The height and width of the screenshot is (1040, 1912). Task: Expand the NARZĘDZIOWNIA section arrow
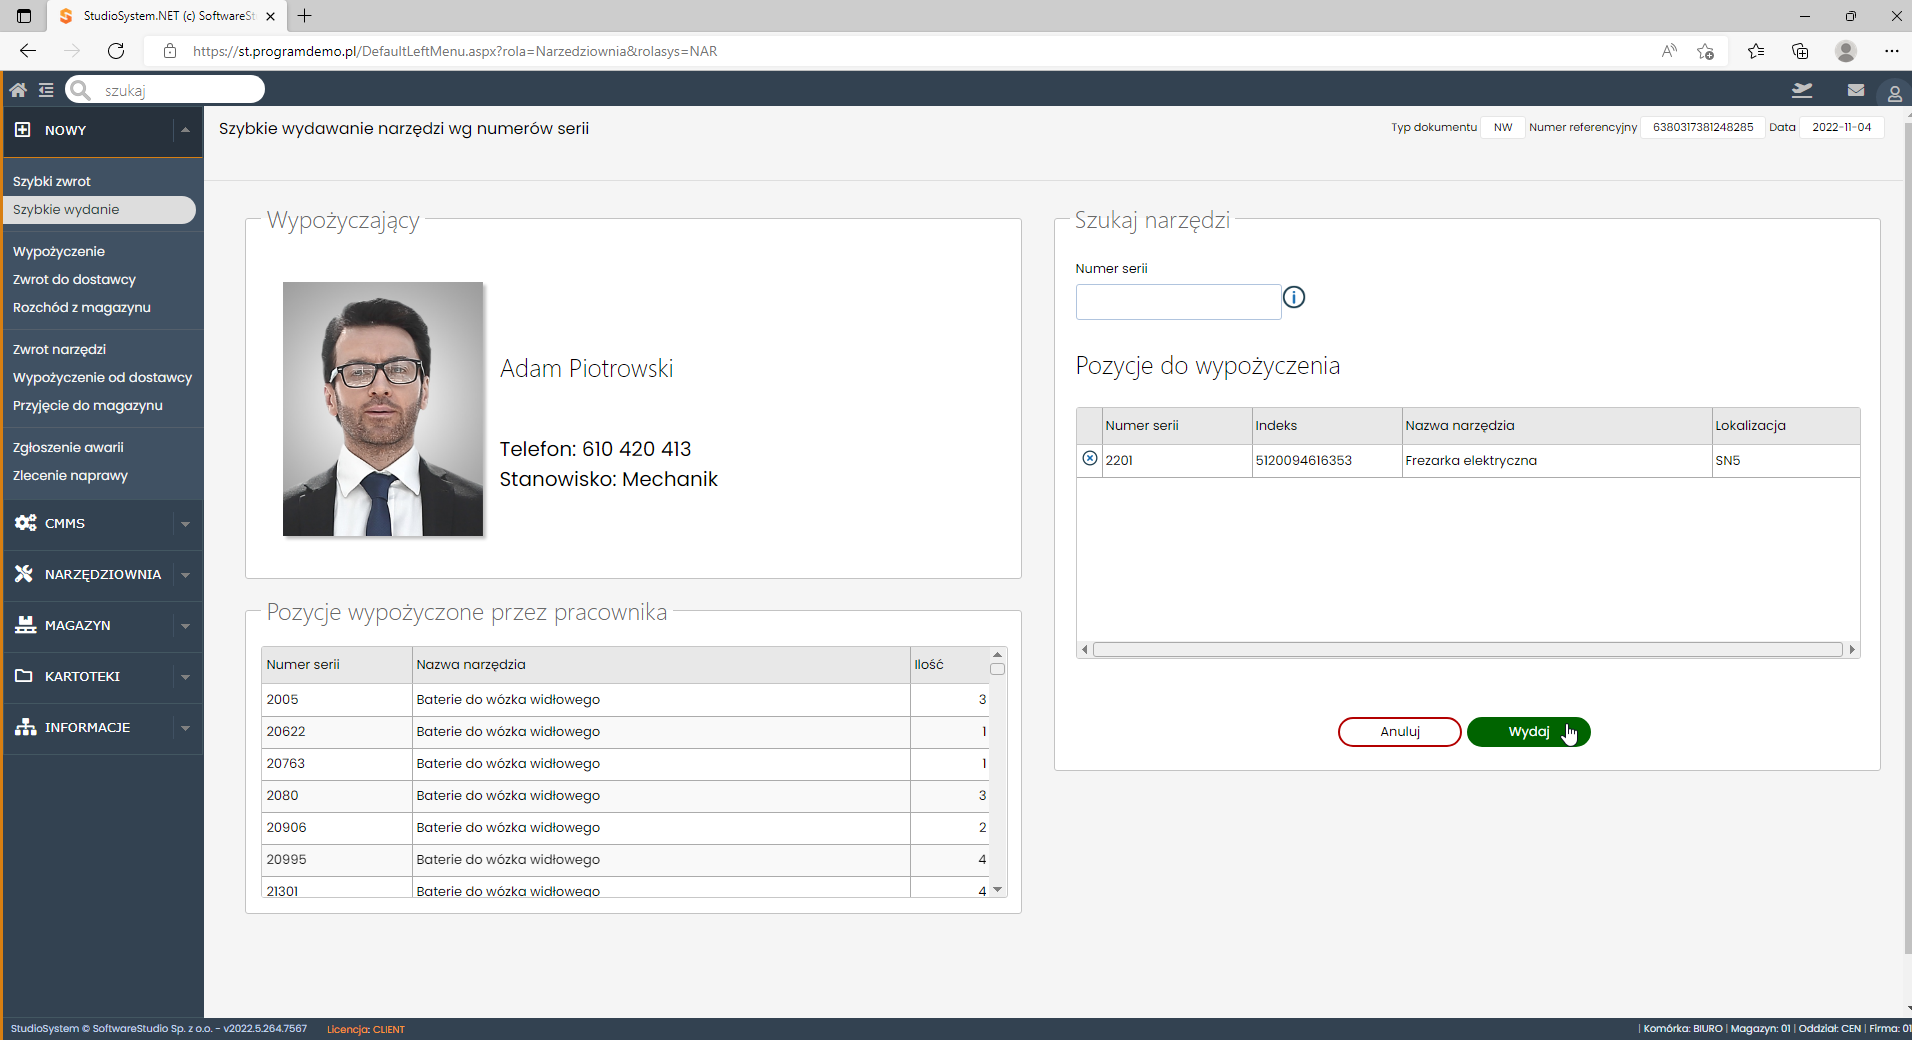pyautogui.click(x=185, y=575)
